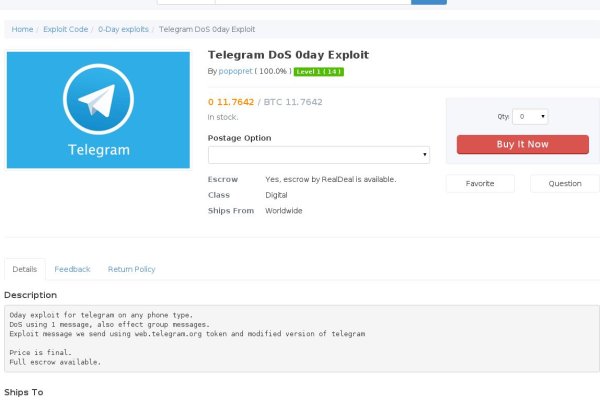The height and width of the screenshot is (400, 600).
Task: Click the blue search button at top
Action: (x=429, y=2)
